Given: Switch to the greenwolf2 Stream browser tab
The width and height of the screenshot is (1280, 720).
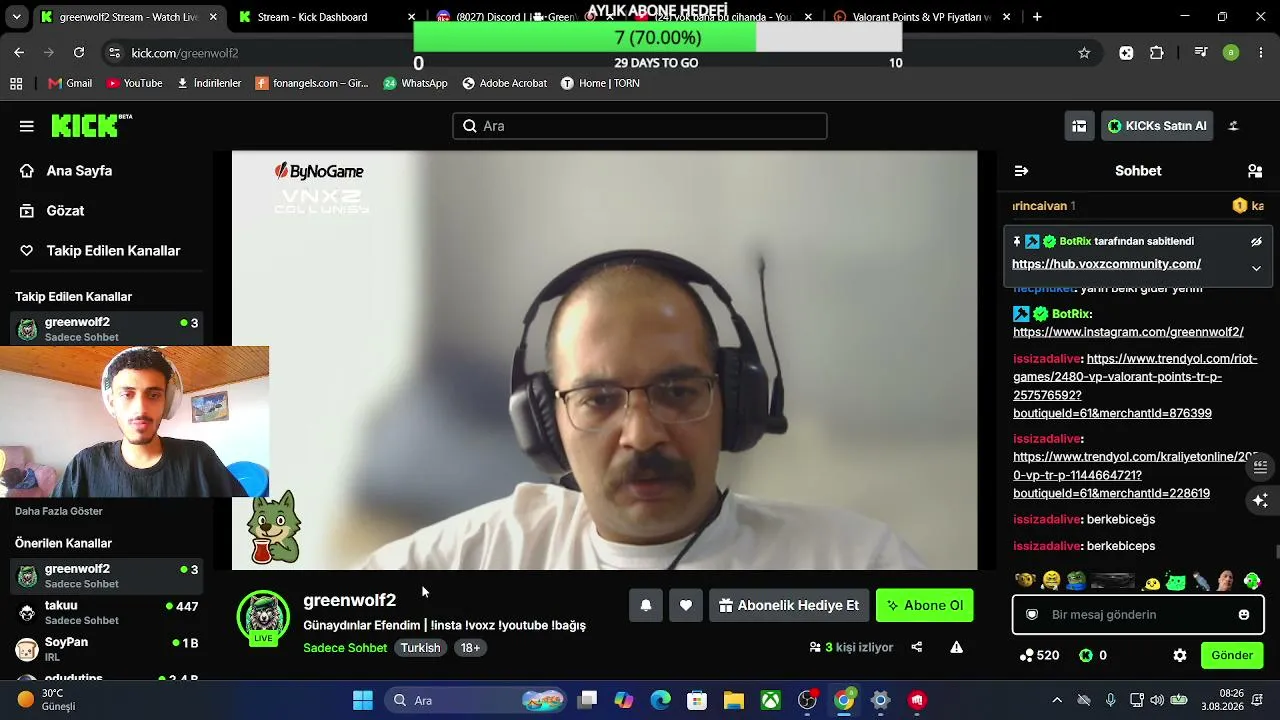Looking at the screenshot, I should click(x=129, y=17).
